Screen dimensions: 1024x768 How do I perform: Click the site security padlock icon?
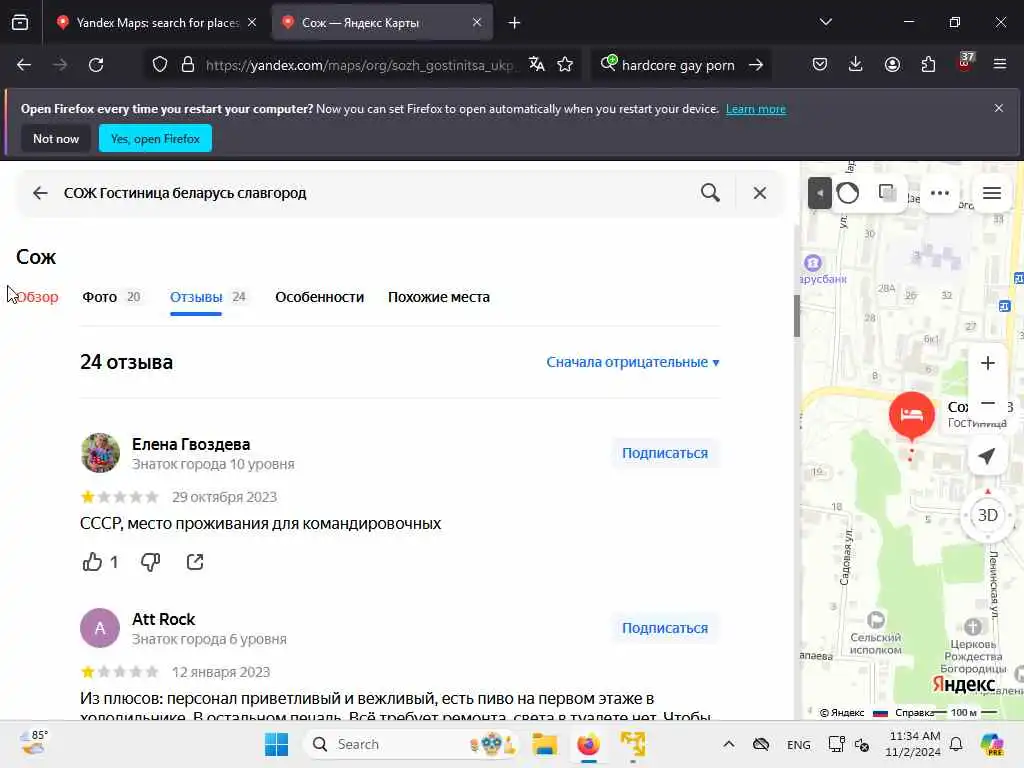click(188, 65)
